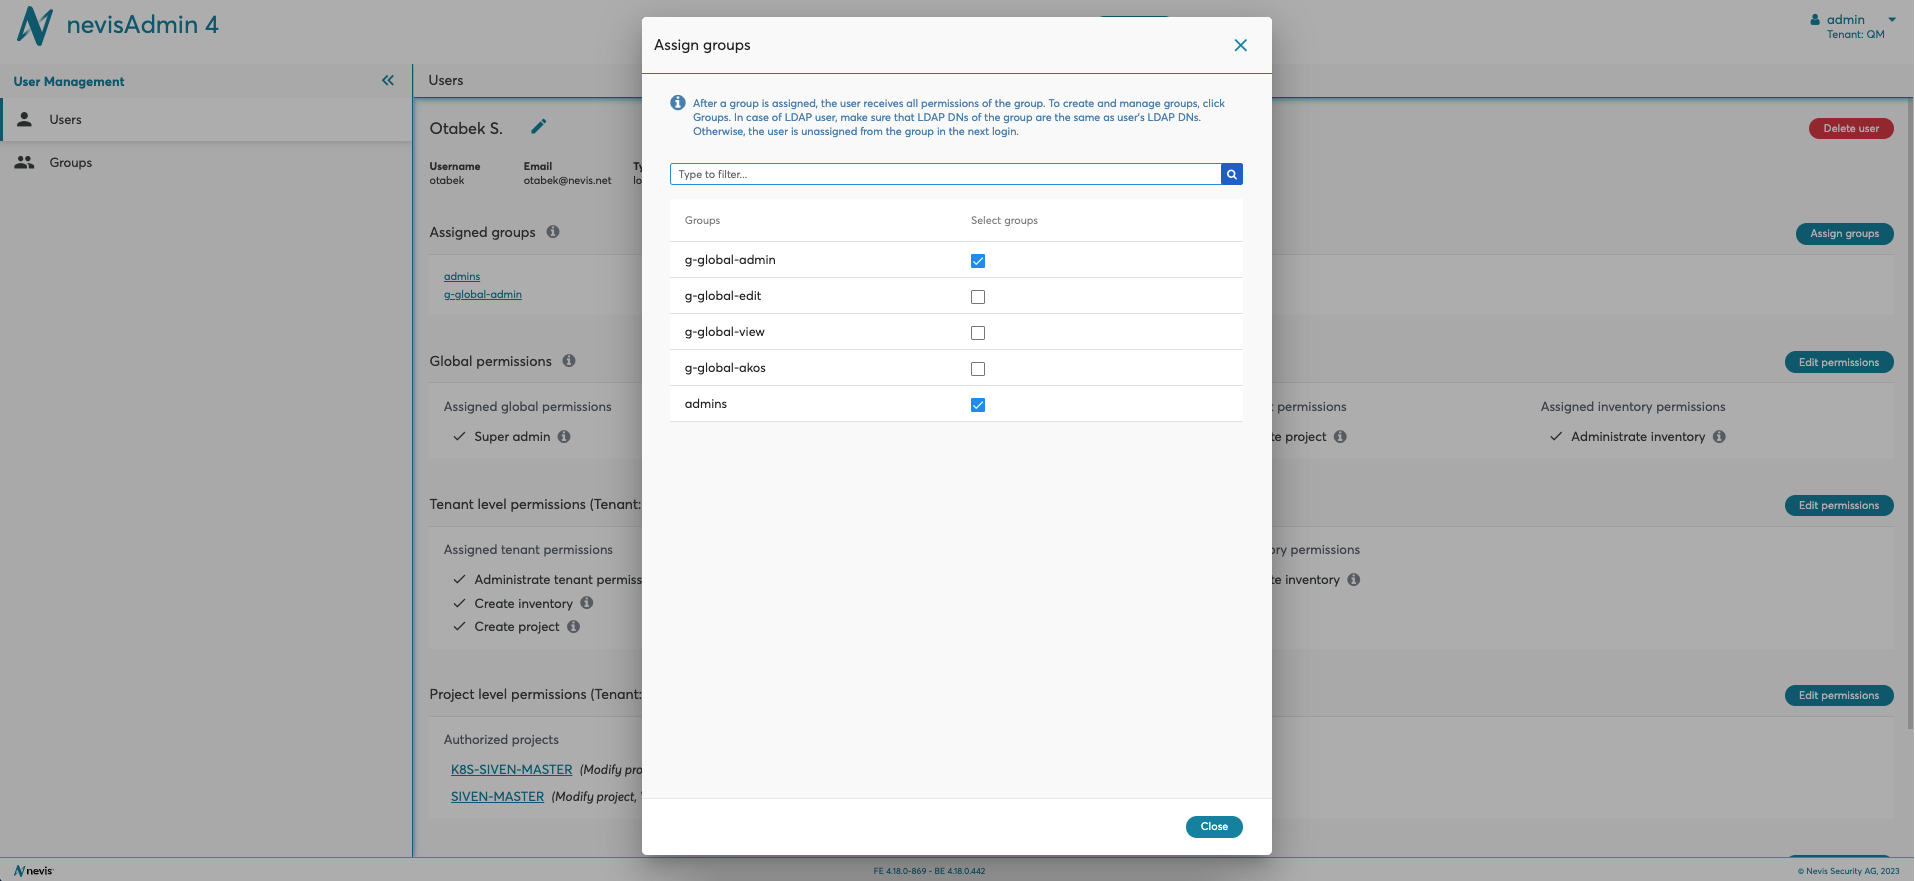Click info icon next to Global permissions
Image resolution: width=1915 pixels, height=881 pixels.
click(x=569, y=361)
